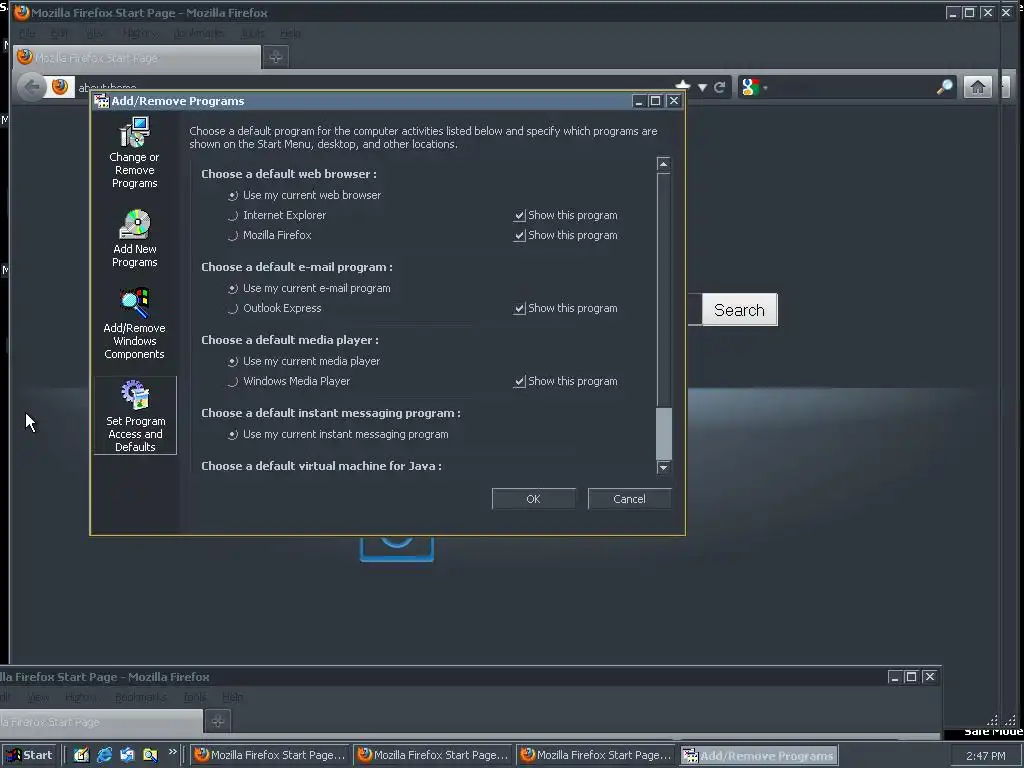Toggle Show this program for Outlook Express

coord(566,308)
